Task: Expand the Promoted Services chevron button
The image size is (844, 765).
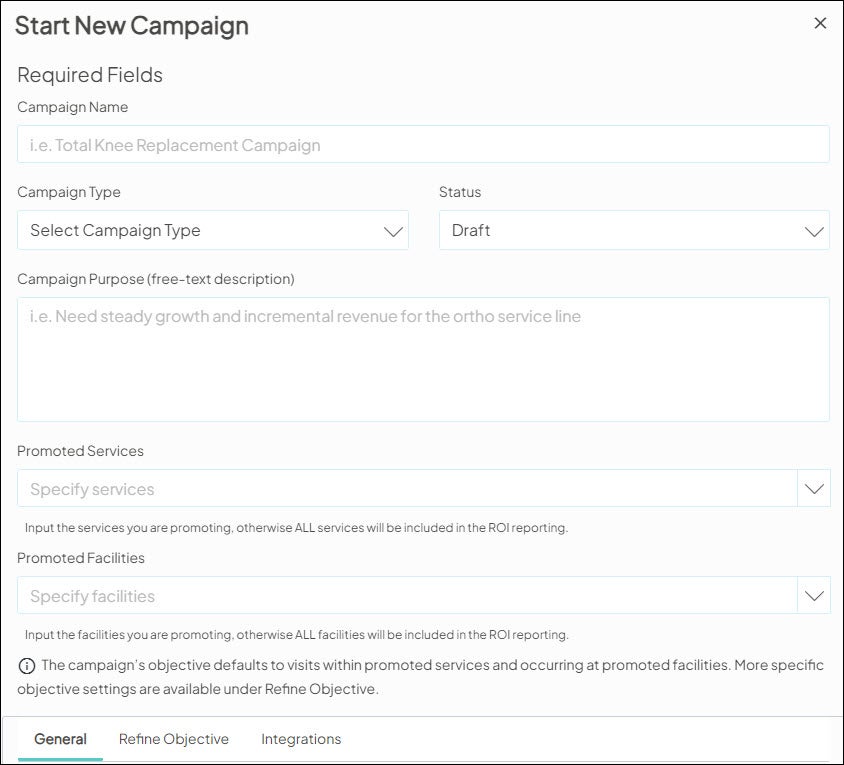Action: pos(814,489)
